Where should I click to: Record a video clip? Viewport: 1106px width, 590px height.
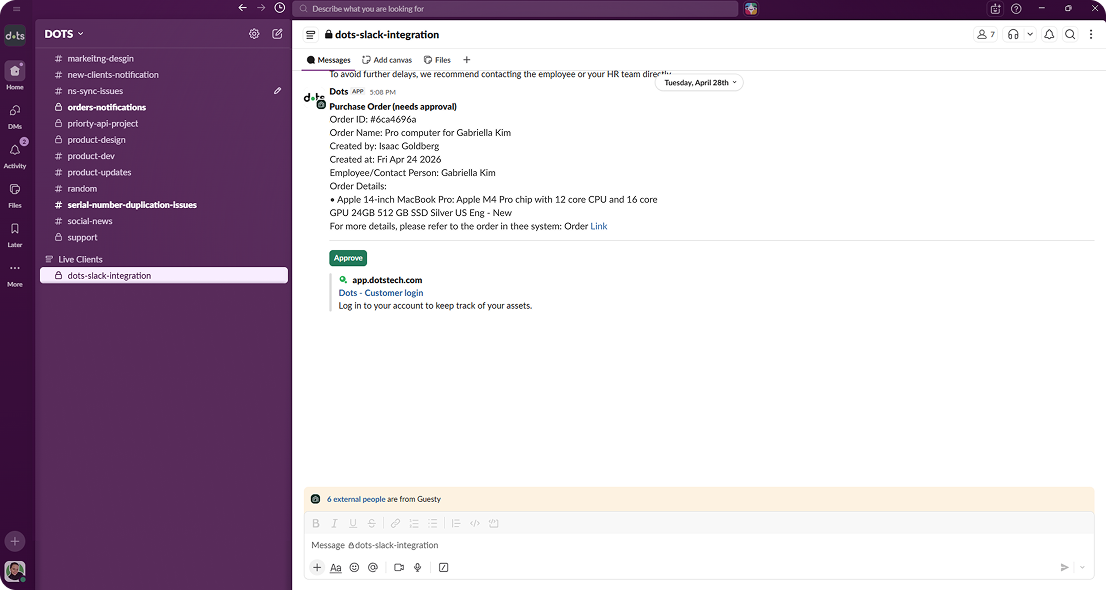(x=399, y=567)
